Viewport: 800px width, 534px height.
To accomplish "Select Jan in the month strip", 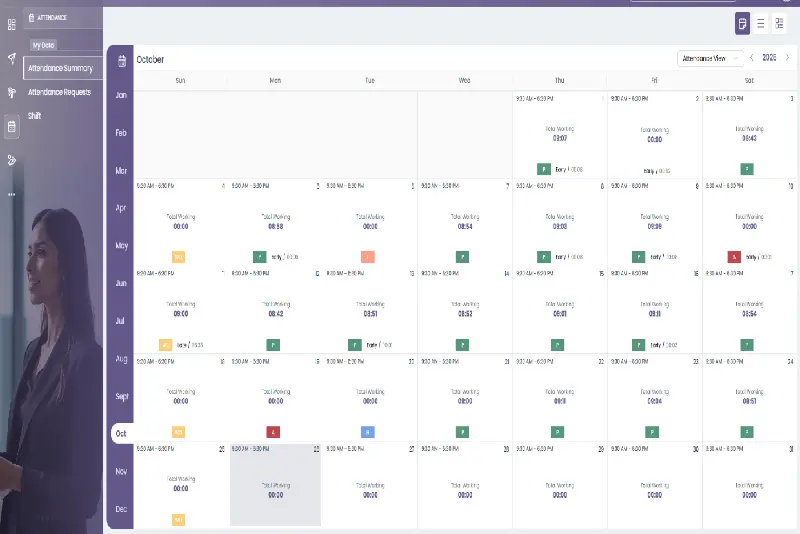I will point(121,95).
